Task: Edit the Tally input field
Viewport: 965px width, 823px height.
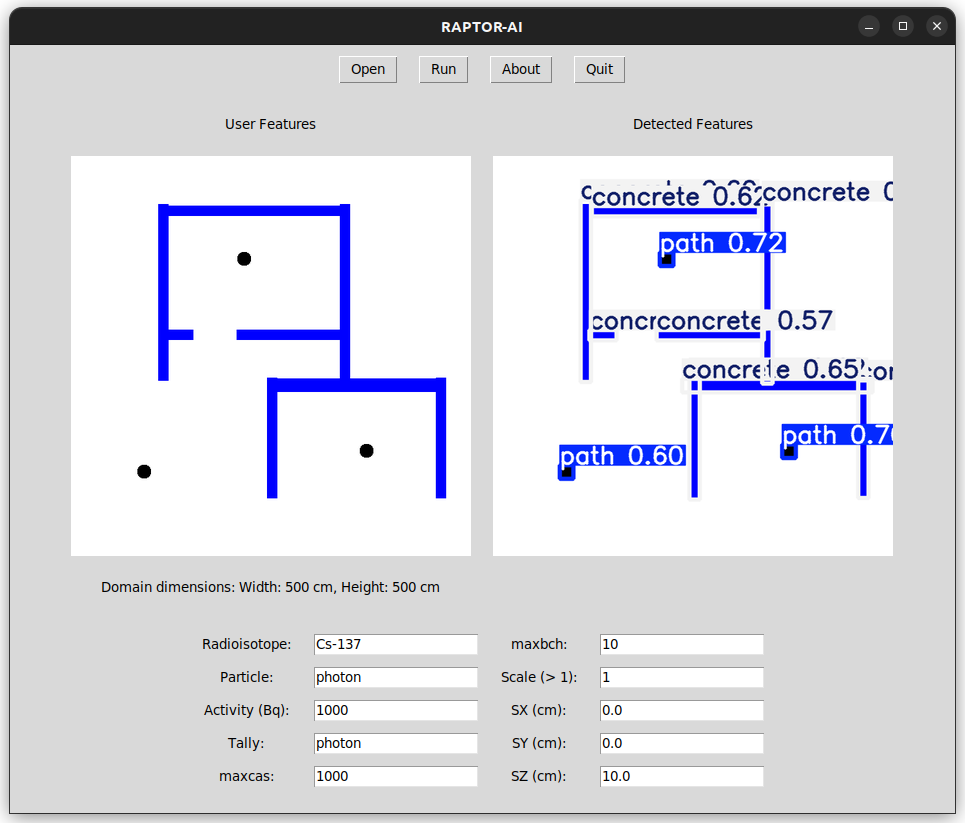Action: click(395, 744)
